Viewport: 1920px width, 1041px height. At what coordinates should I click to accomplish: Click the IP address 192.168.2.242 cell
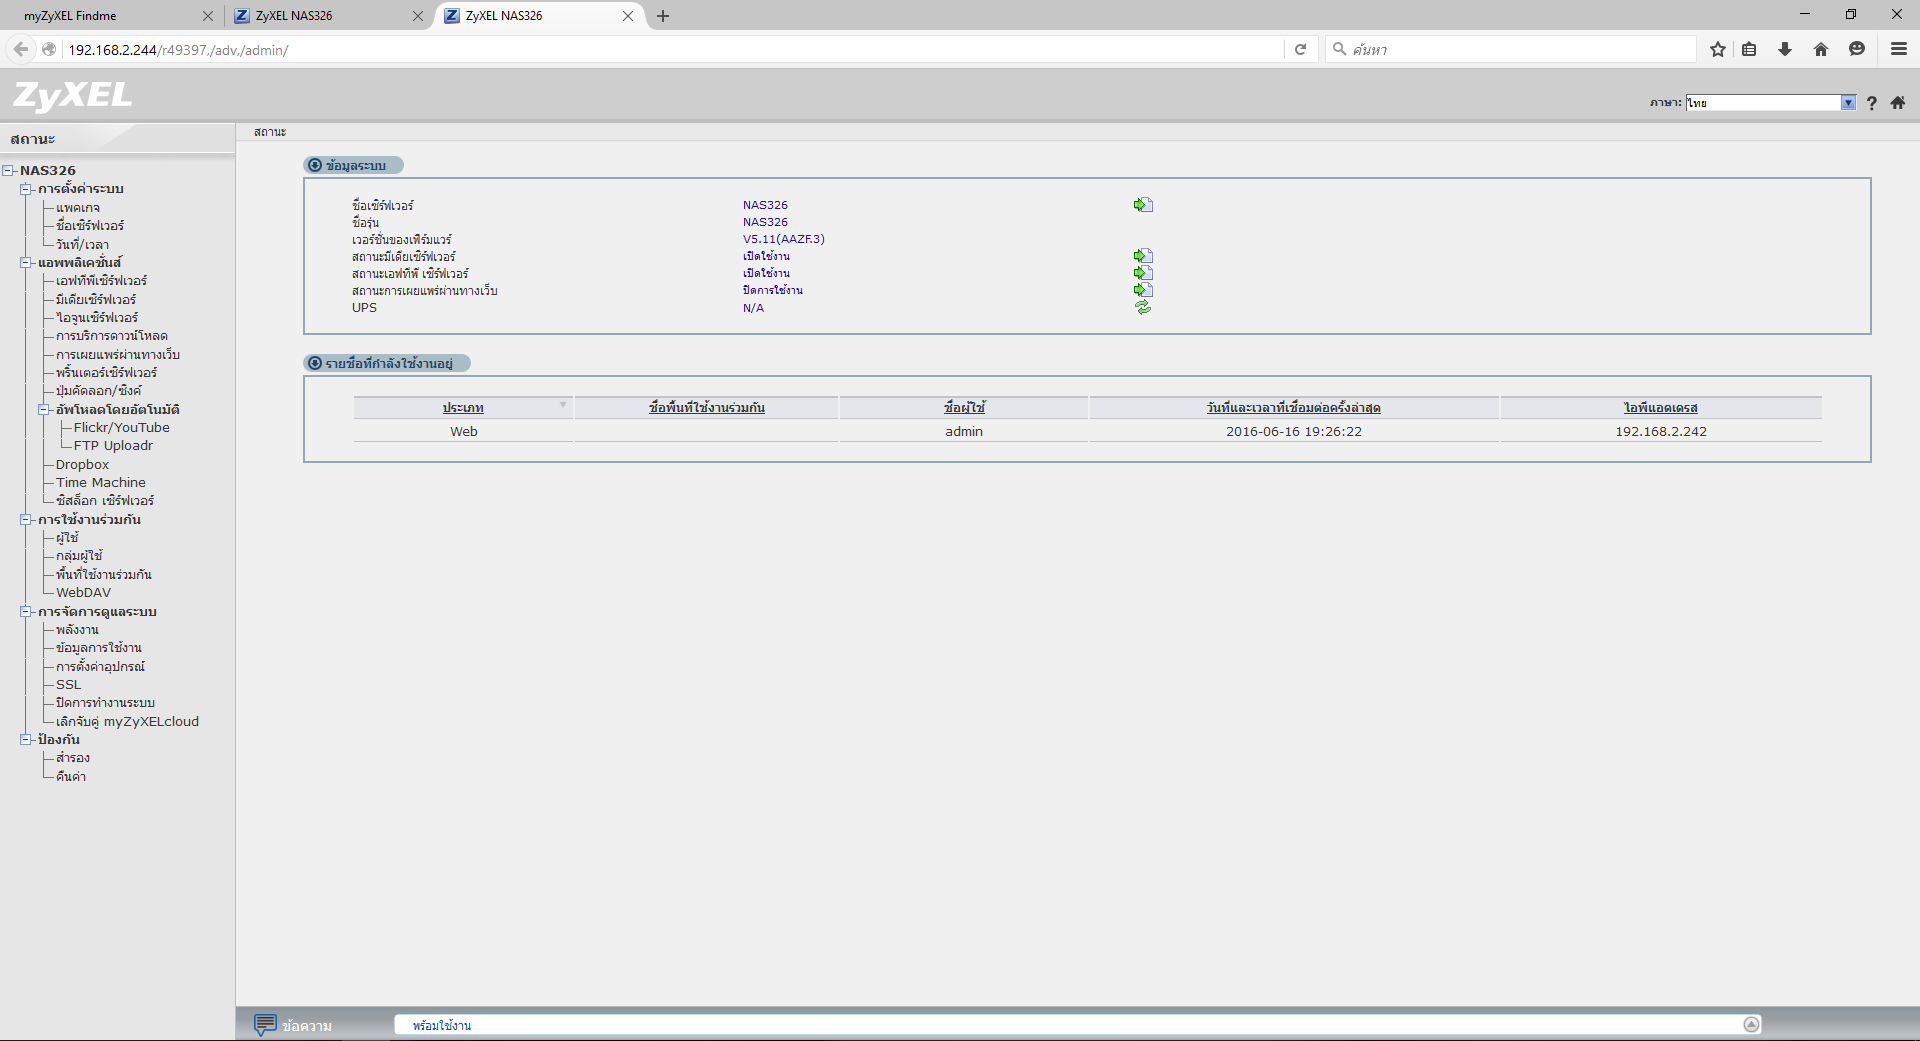[x=1661, y=432]
